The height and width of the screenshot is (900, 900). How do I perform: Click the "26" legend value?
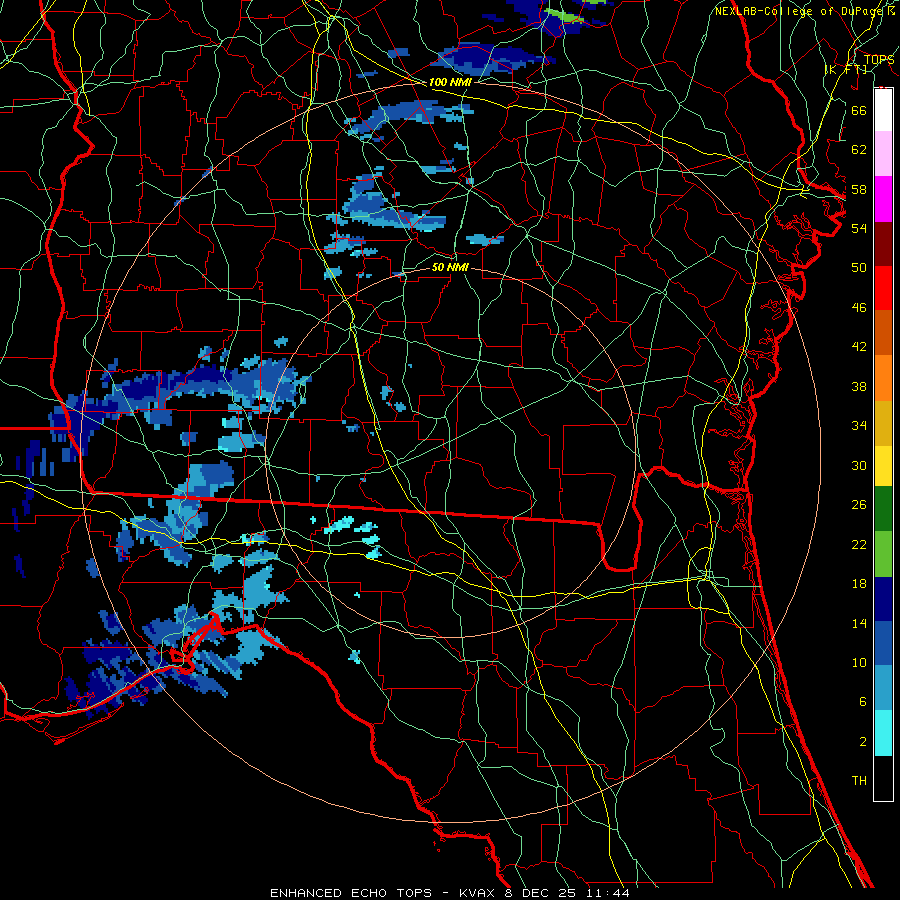click(859, 505)
